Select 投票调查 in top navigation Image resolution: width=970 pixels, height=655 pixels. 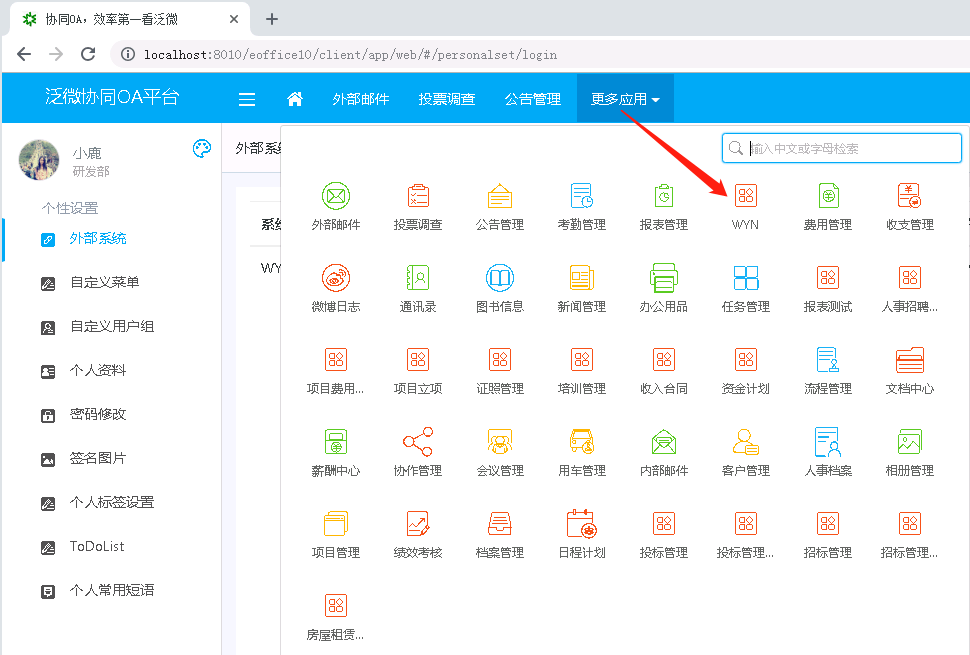(446, 99)
